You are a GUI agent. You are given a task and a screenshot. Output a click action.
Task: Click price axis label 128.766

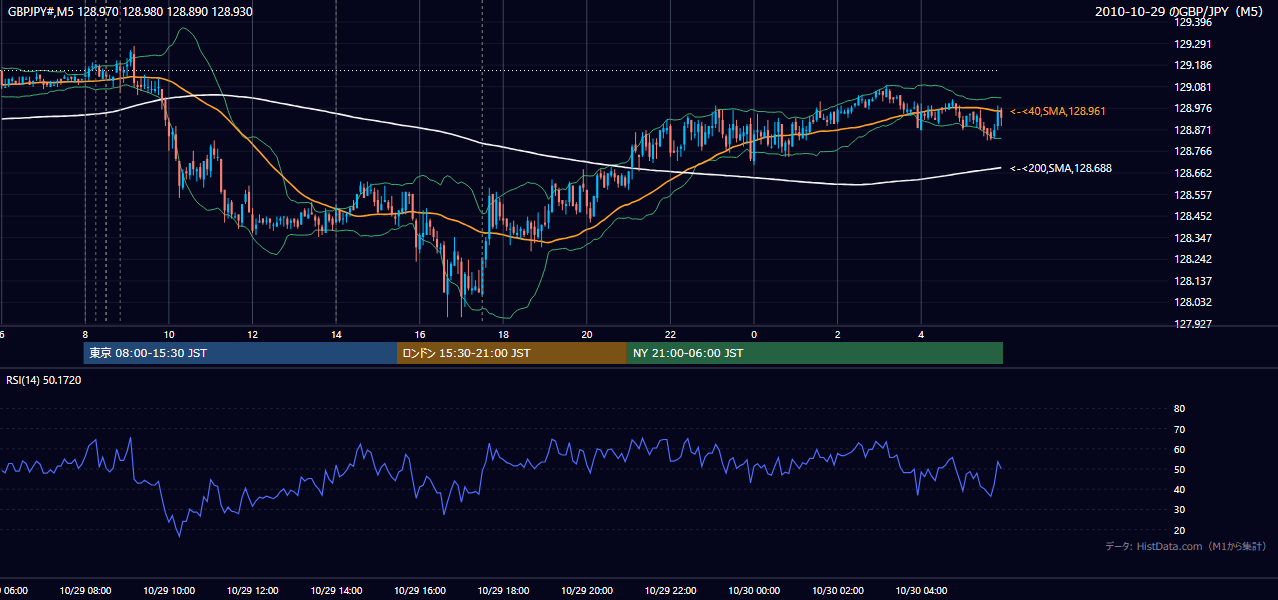[1192, 152]
